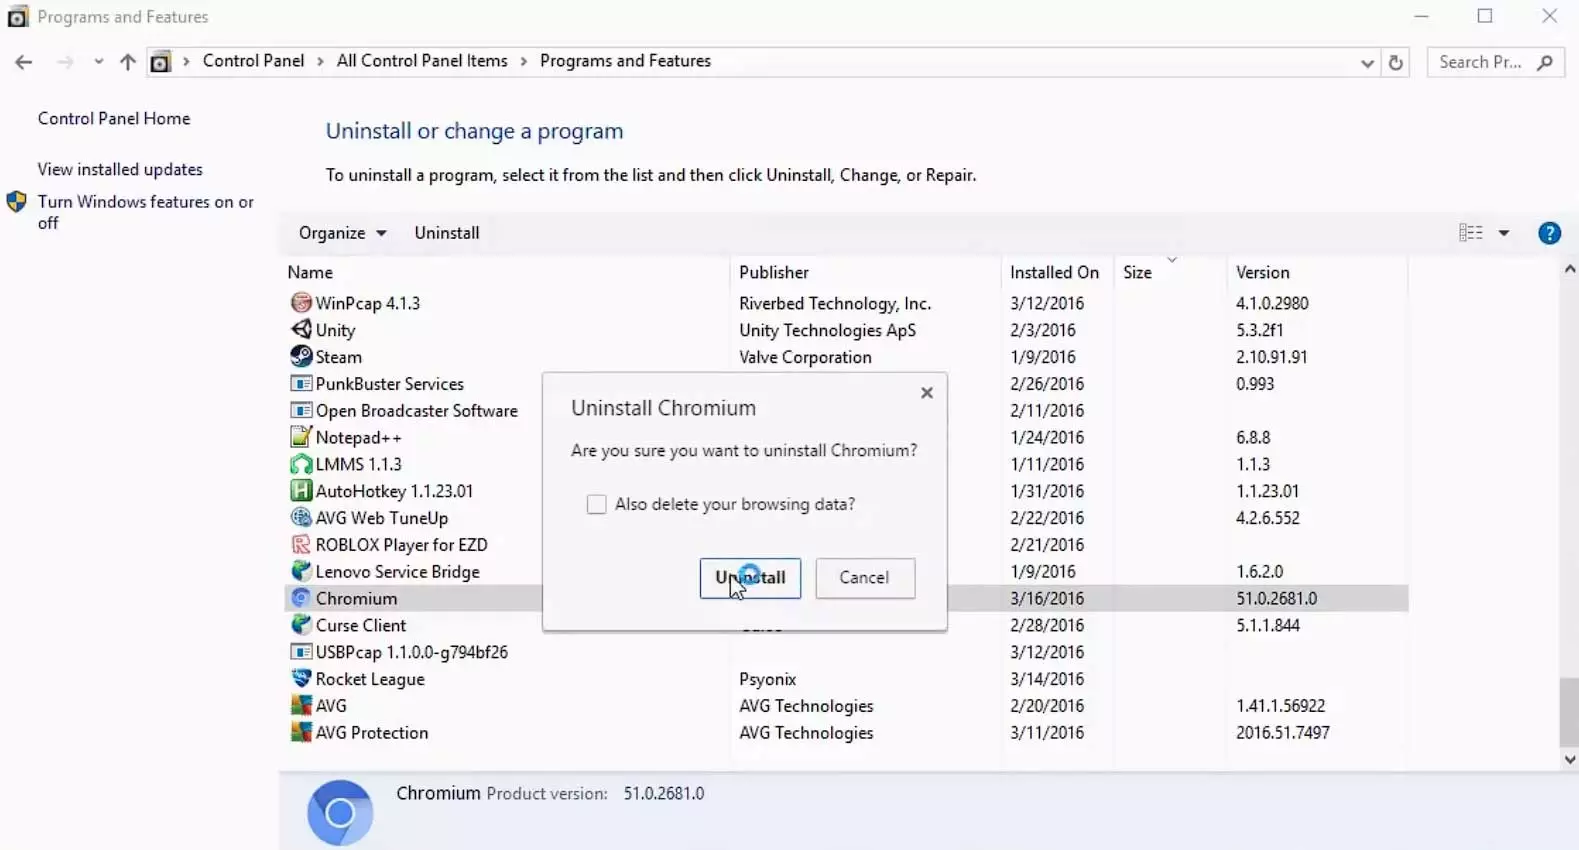Click the large Chromium logo in details pane
1579x850 pixels.
(340, 813)
